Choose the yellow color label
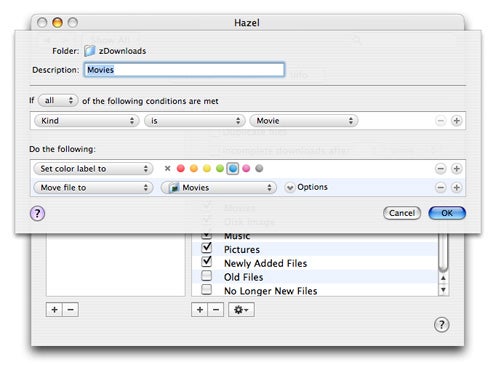Image resolution: width=496 pixels, height=370 pixels. pos(207,168)
